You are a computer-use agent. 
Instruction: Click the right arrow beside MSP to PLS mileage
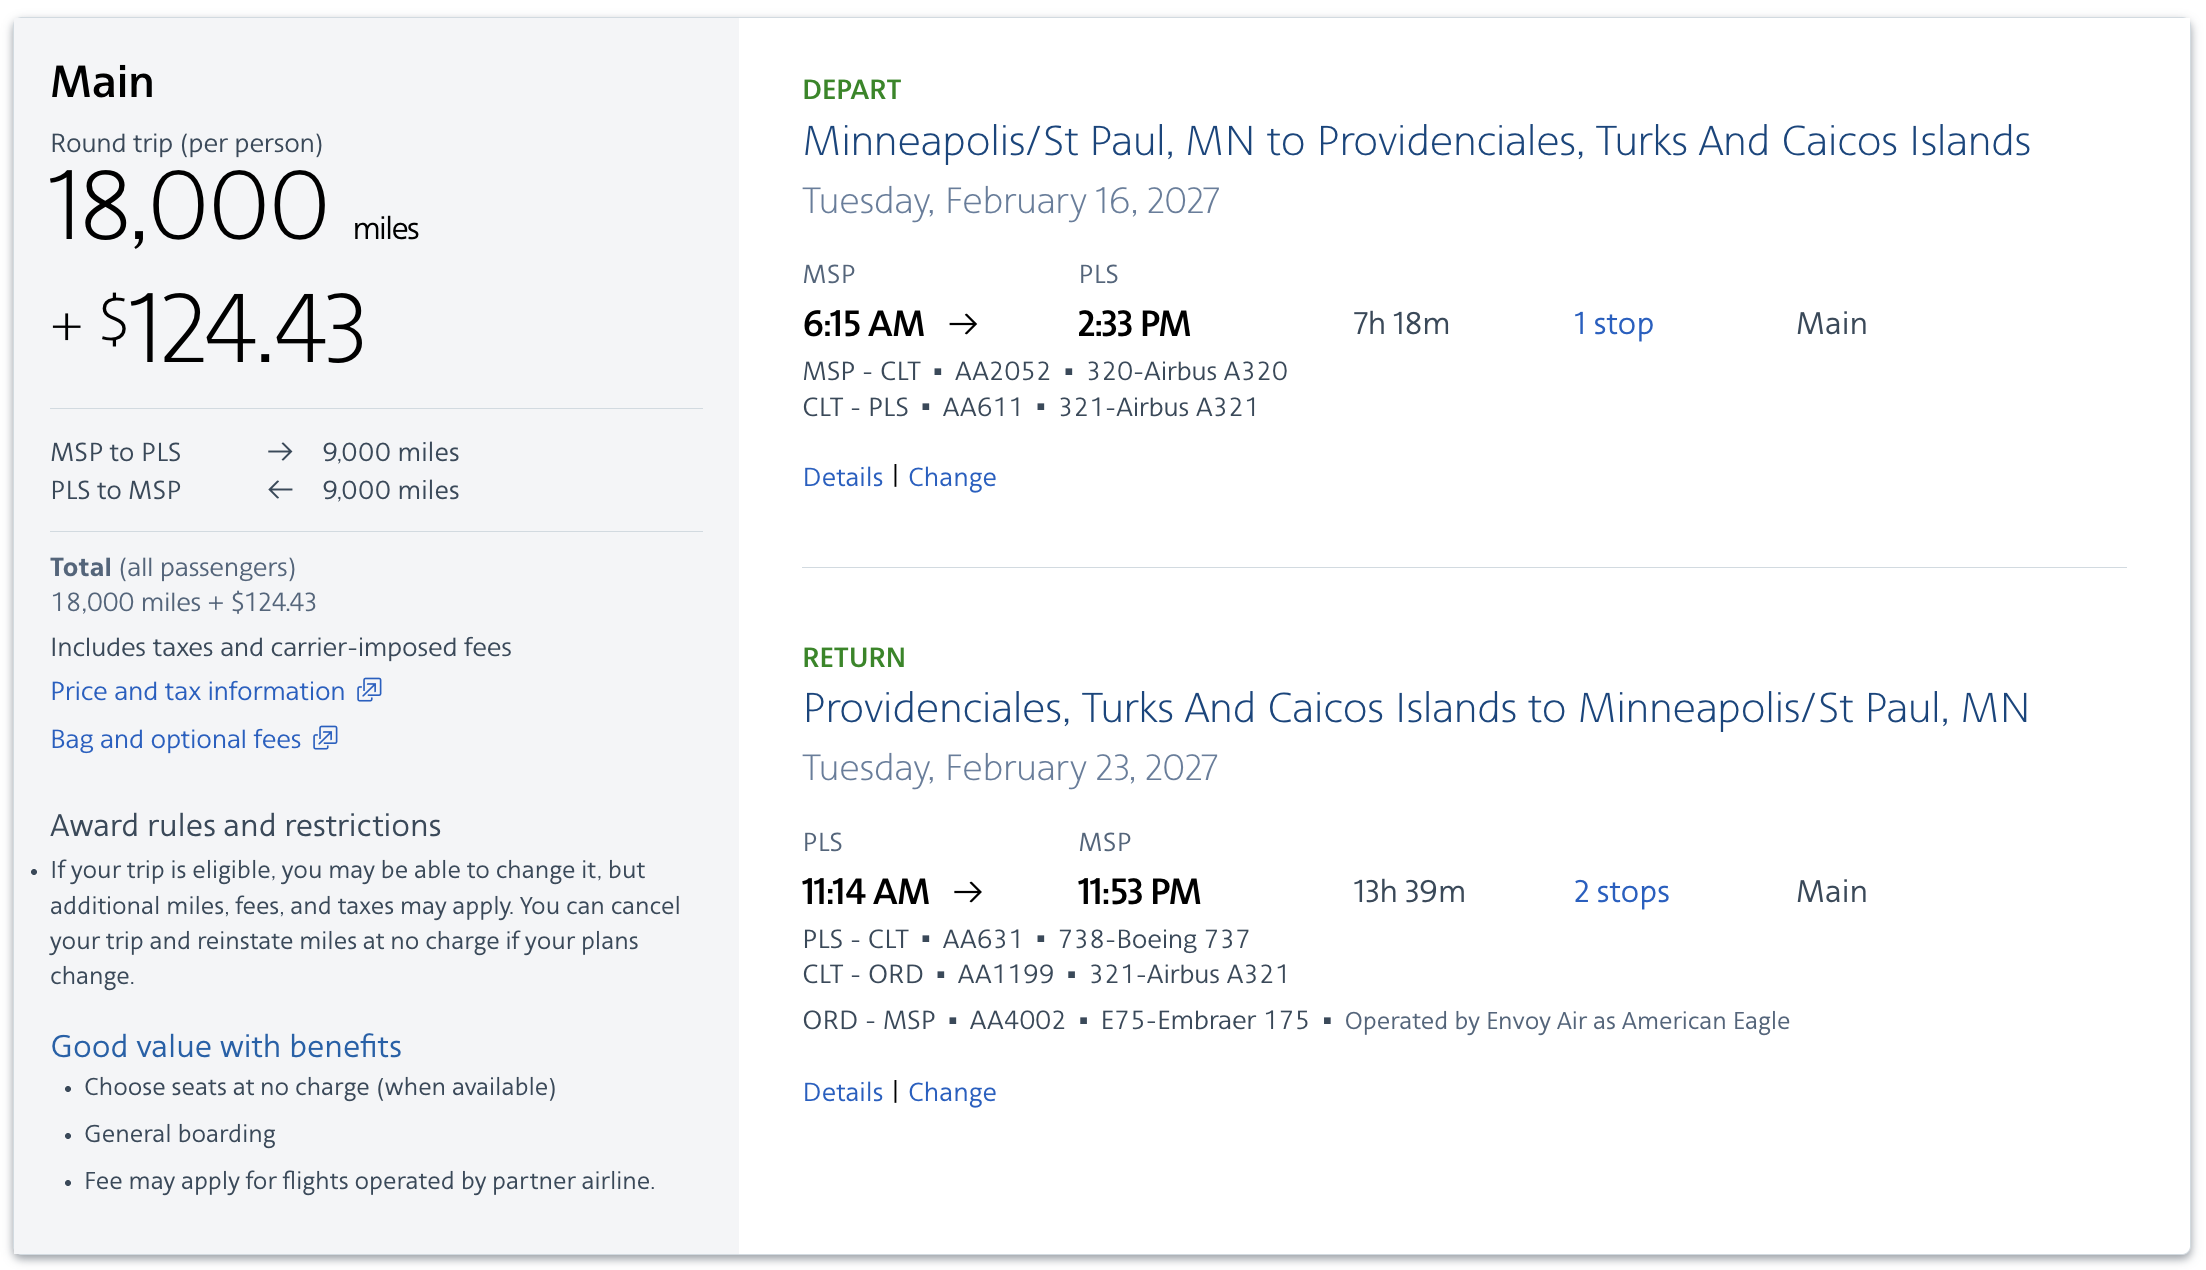pyautogui.click(x=281, y=451)
